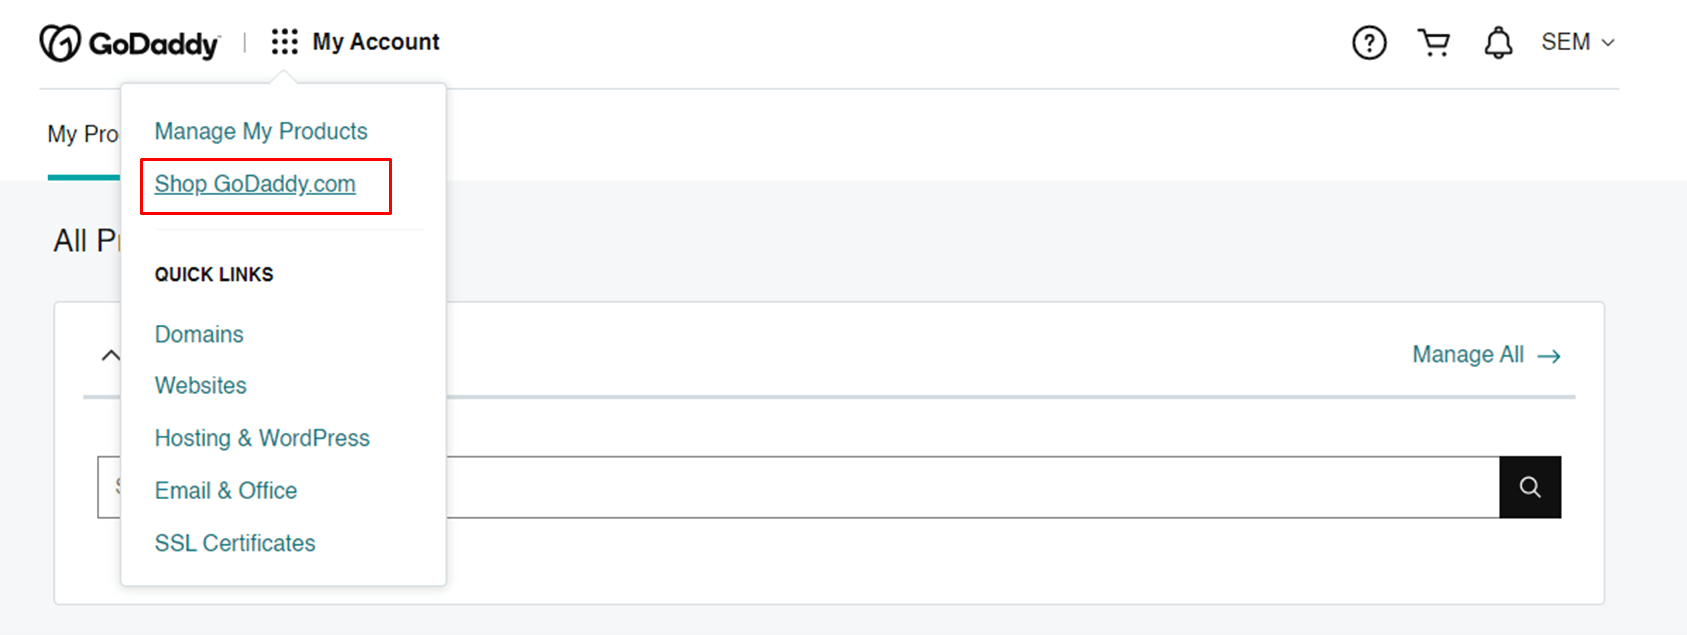
Task: Click the help question mark icon
Action: (1369, 42)
